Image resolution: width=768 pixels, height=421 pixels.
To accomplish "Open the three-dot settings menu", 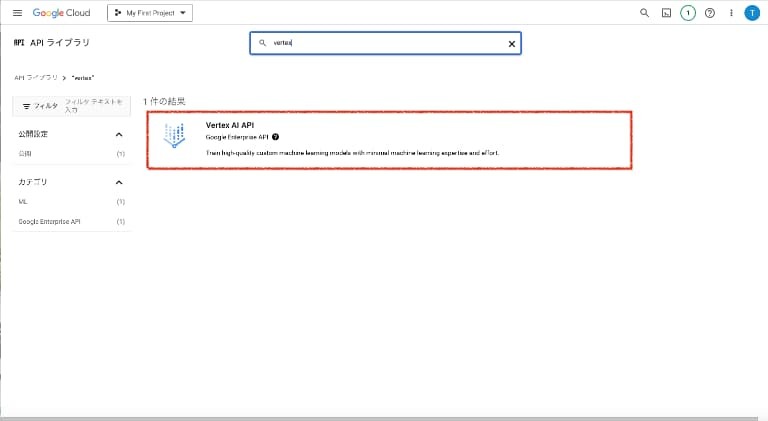I will 731,13.
